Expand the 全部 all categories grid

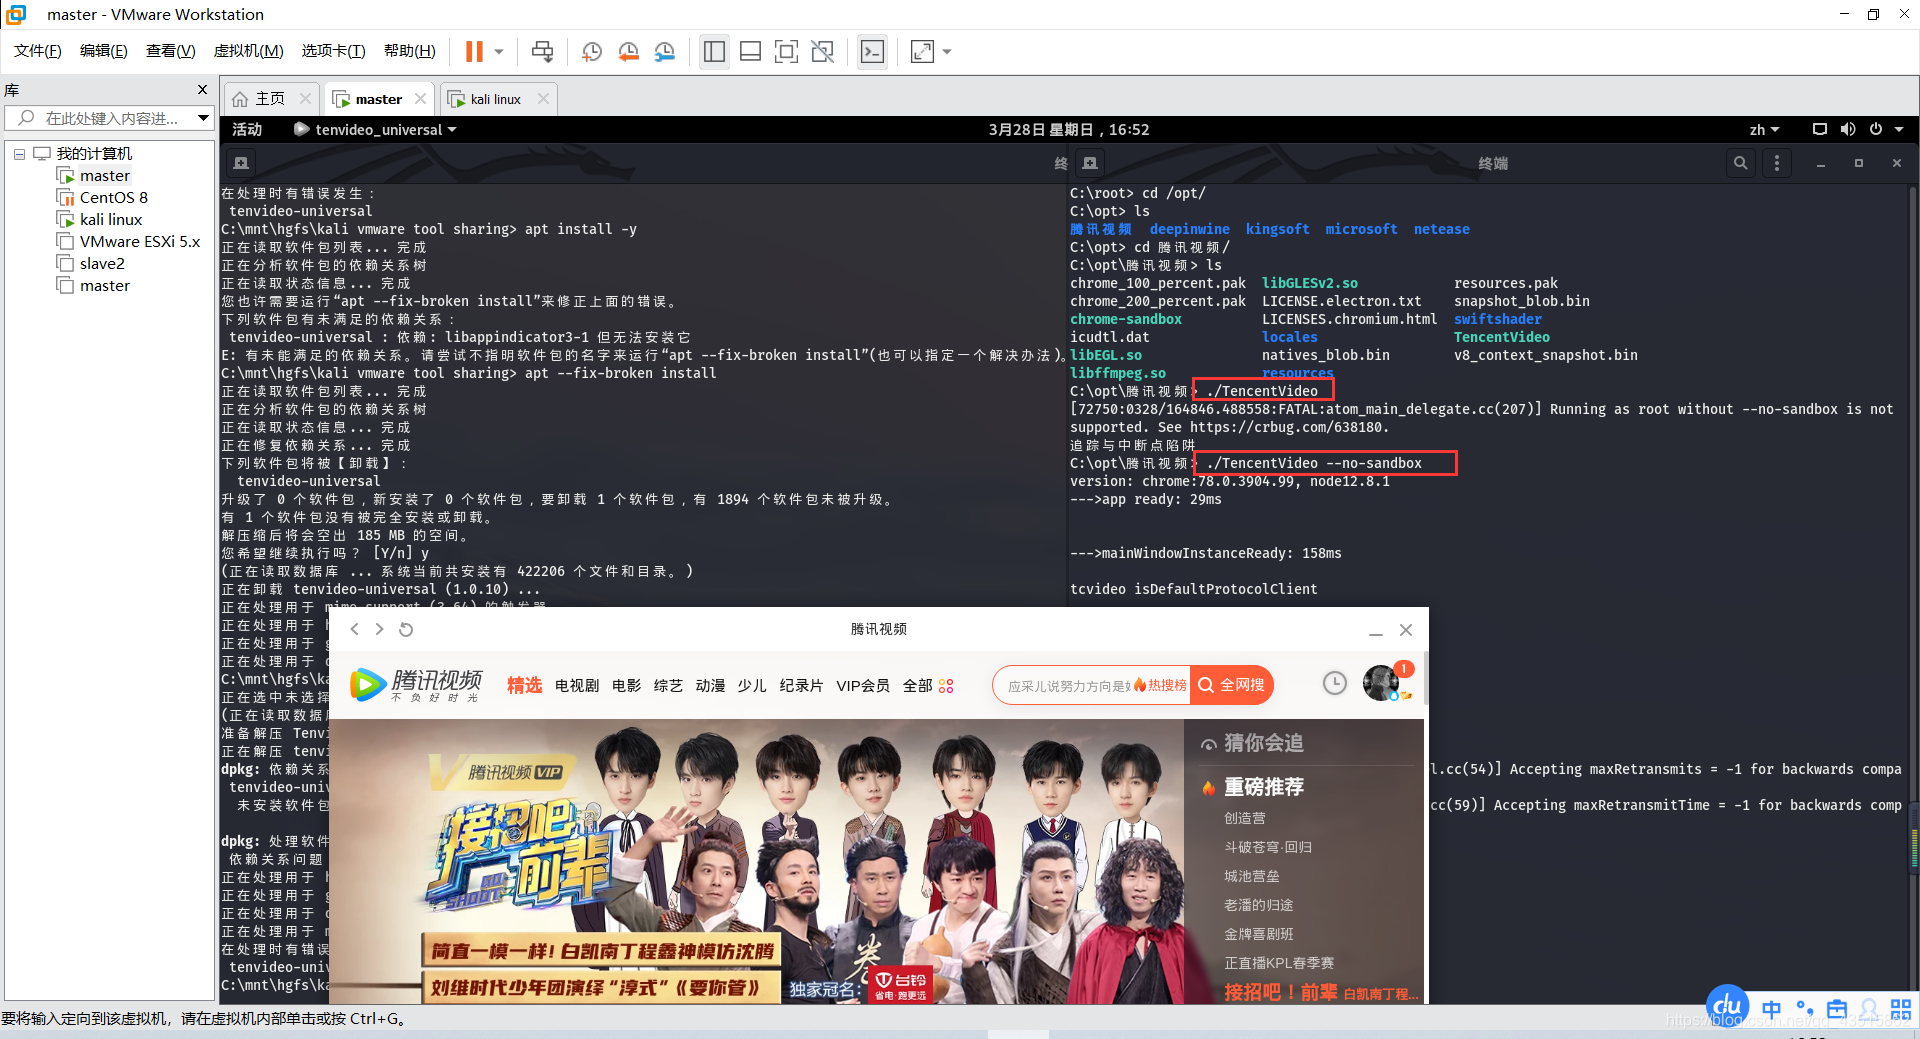tap(928, 685)
